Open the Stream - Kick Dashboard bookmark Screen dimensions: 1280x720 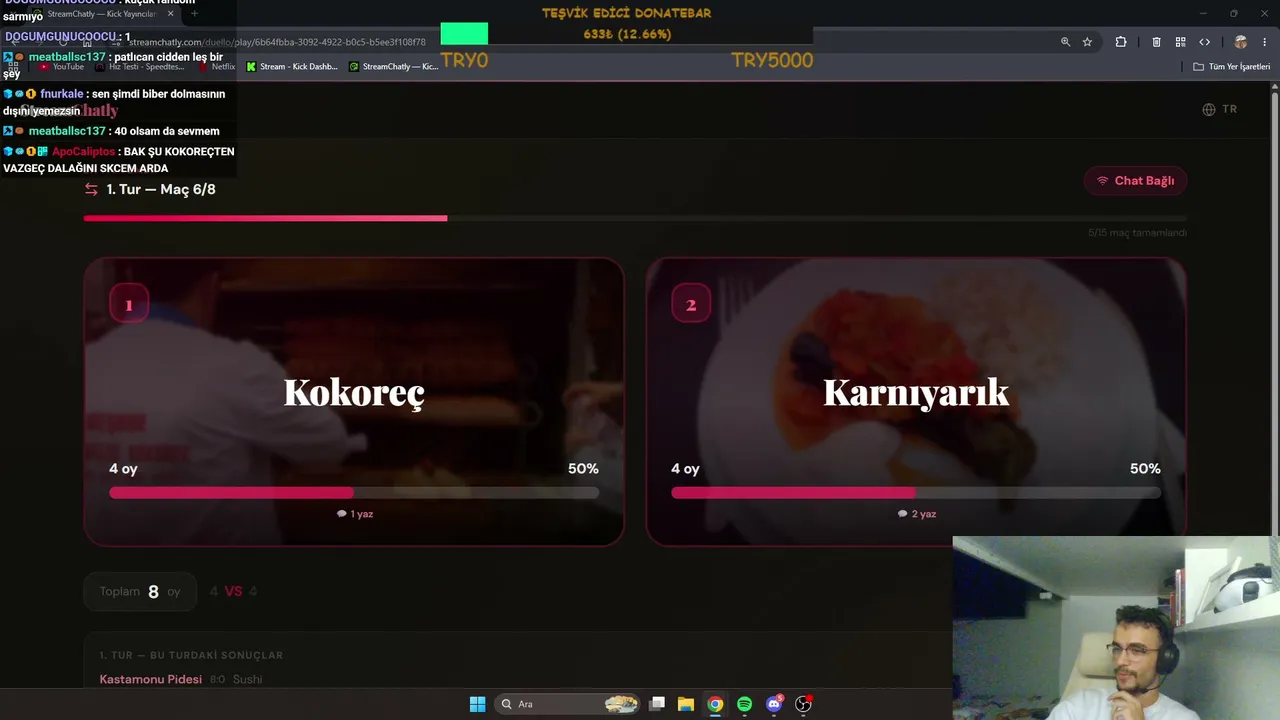click(292, 67)
